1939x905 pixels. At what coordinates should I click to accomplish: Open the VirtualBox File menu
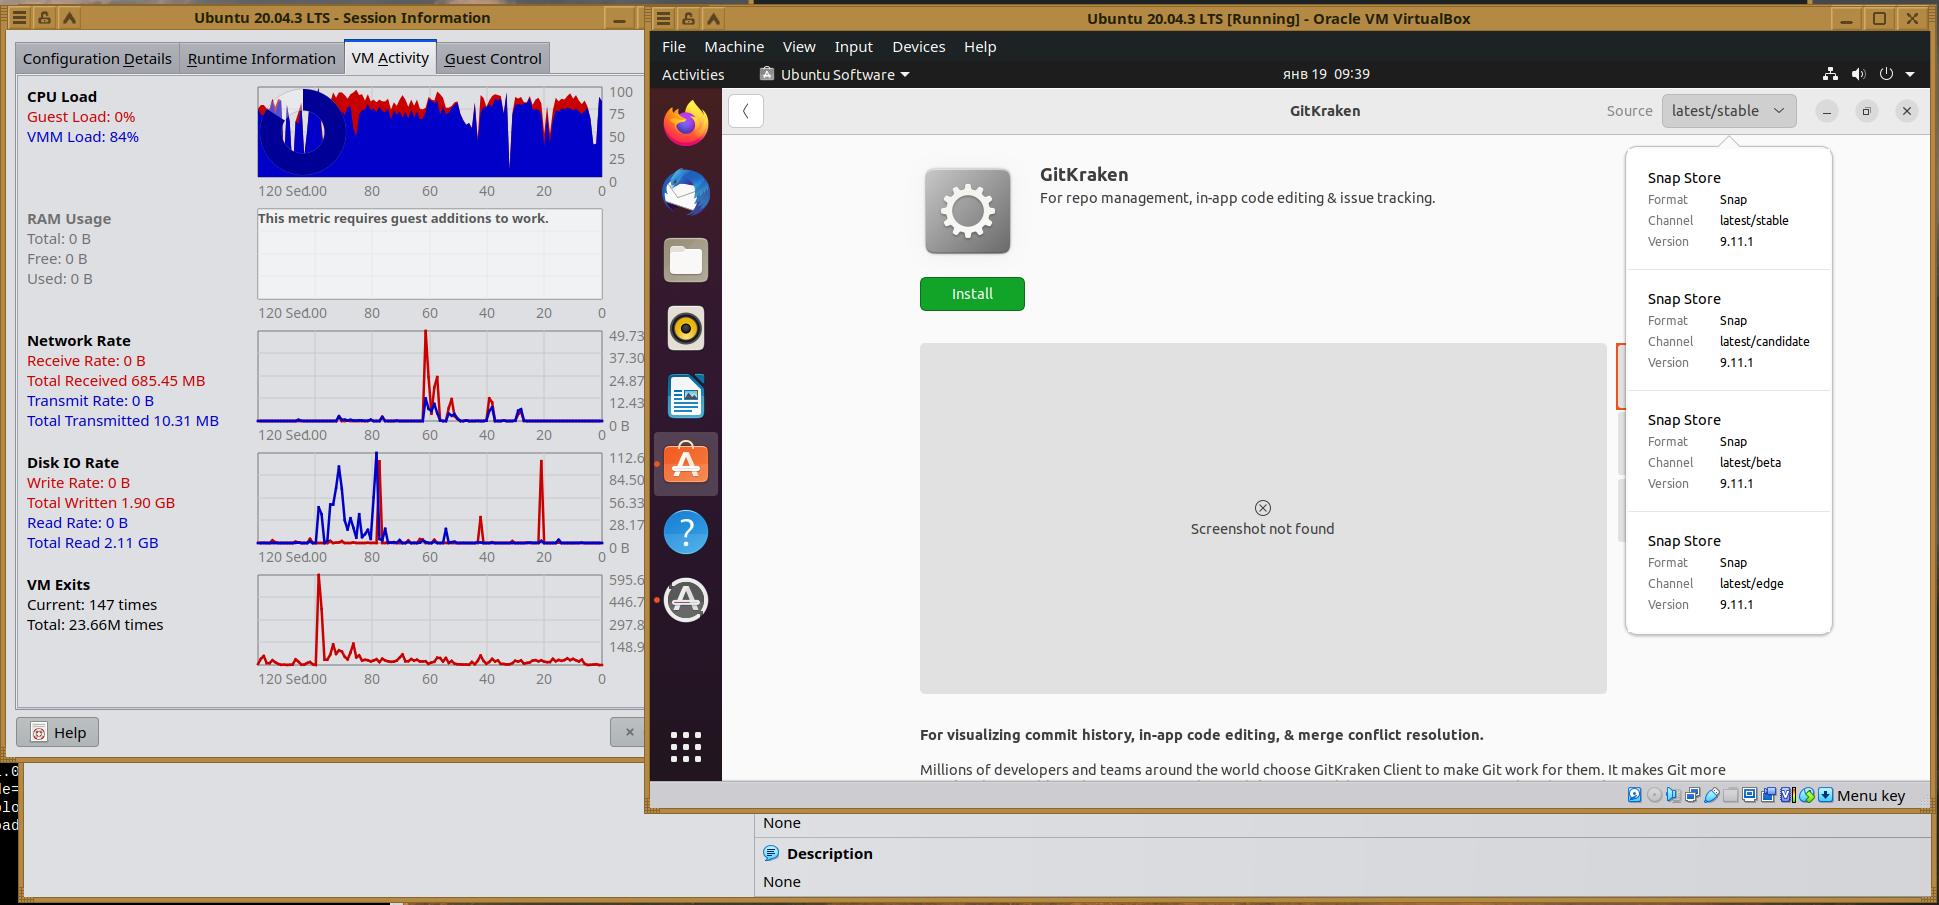pos(674,47)
